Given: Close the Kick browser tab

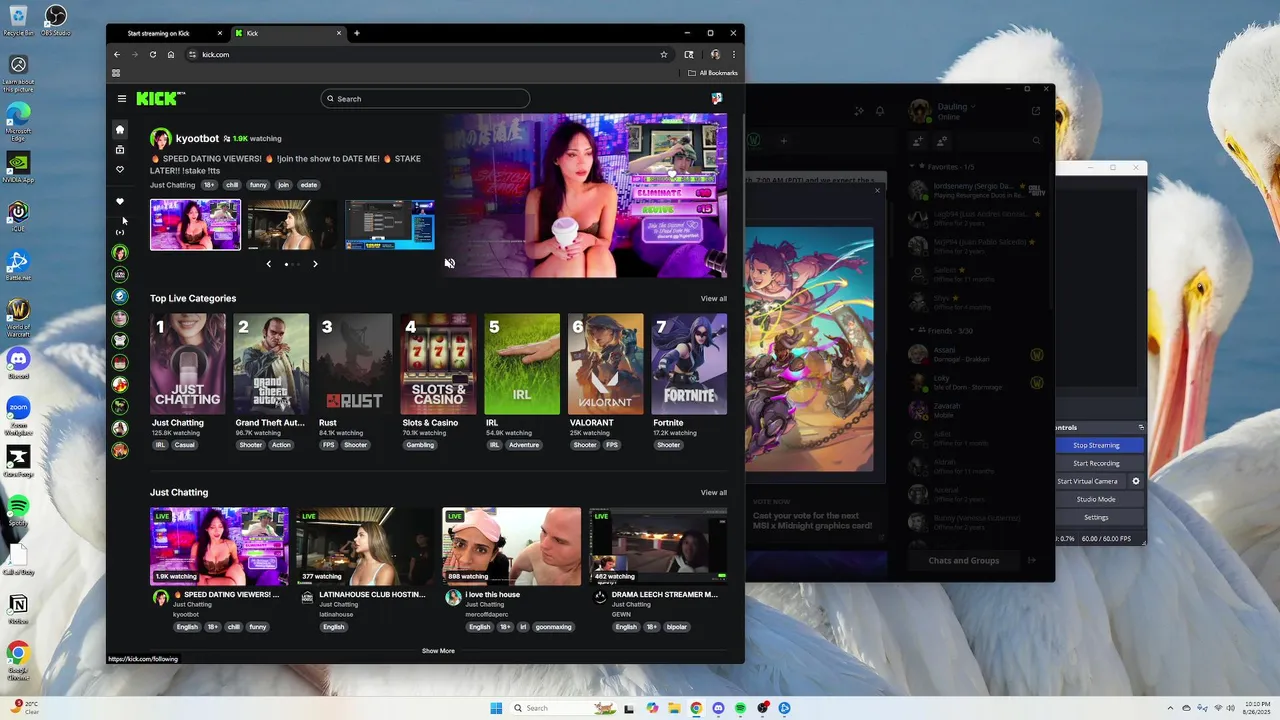Looking at the screenshot, I should (x=339, y=33).
